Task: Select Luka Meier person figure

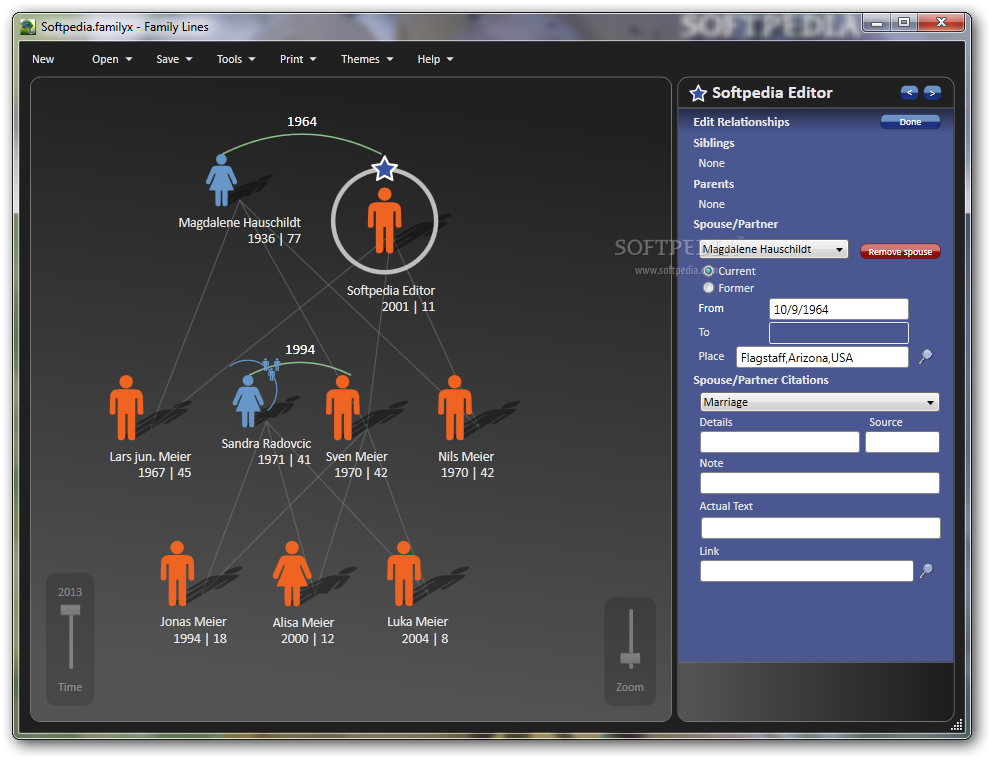Action: [x=404, y=573]
